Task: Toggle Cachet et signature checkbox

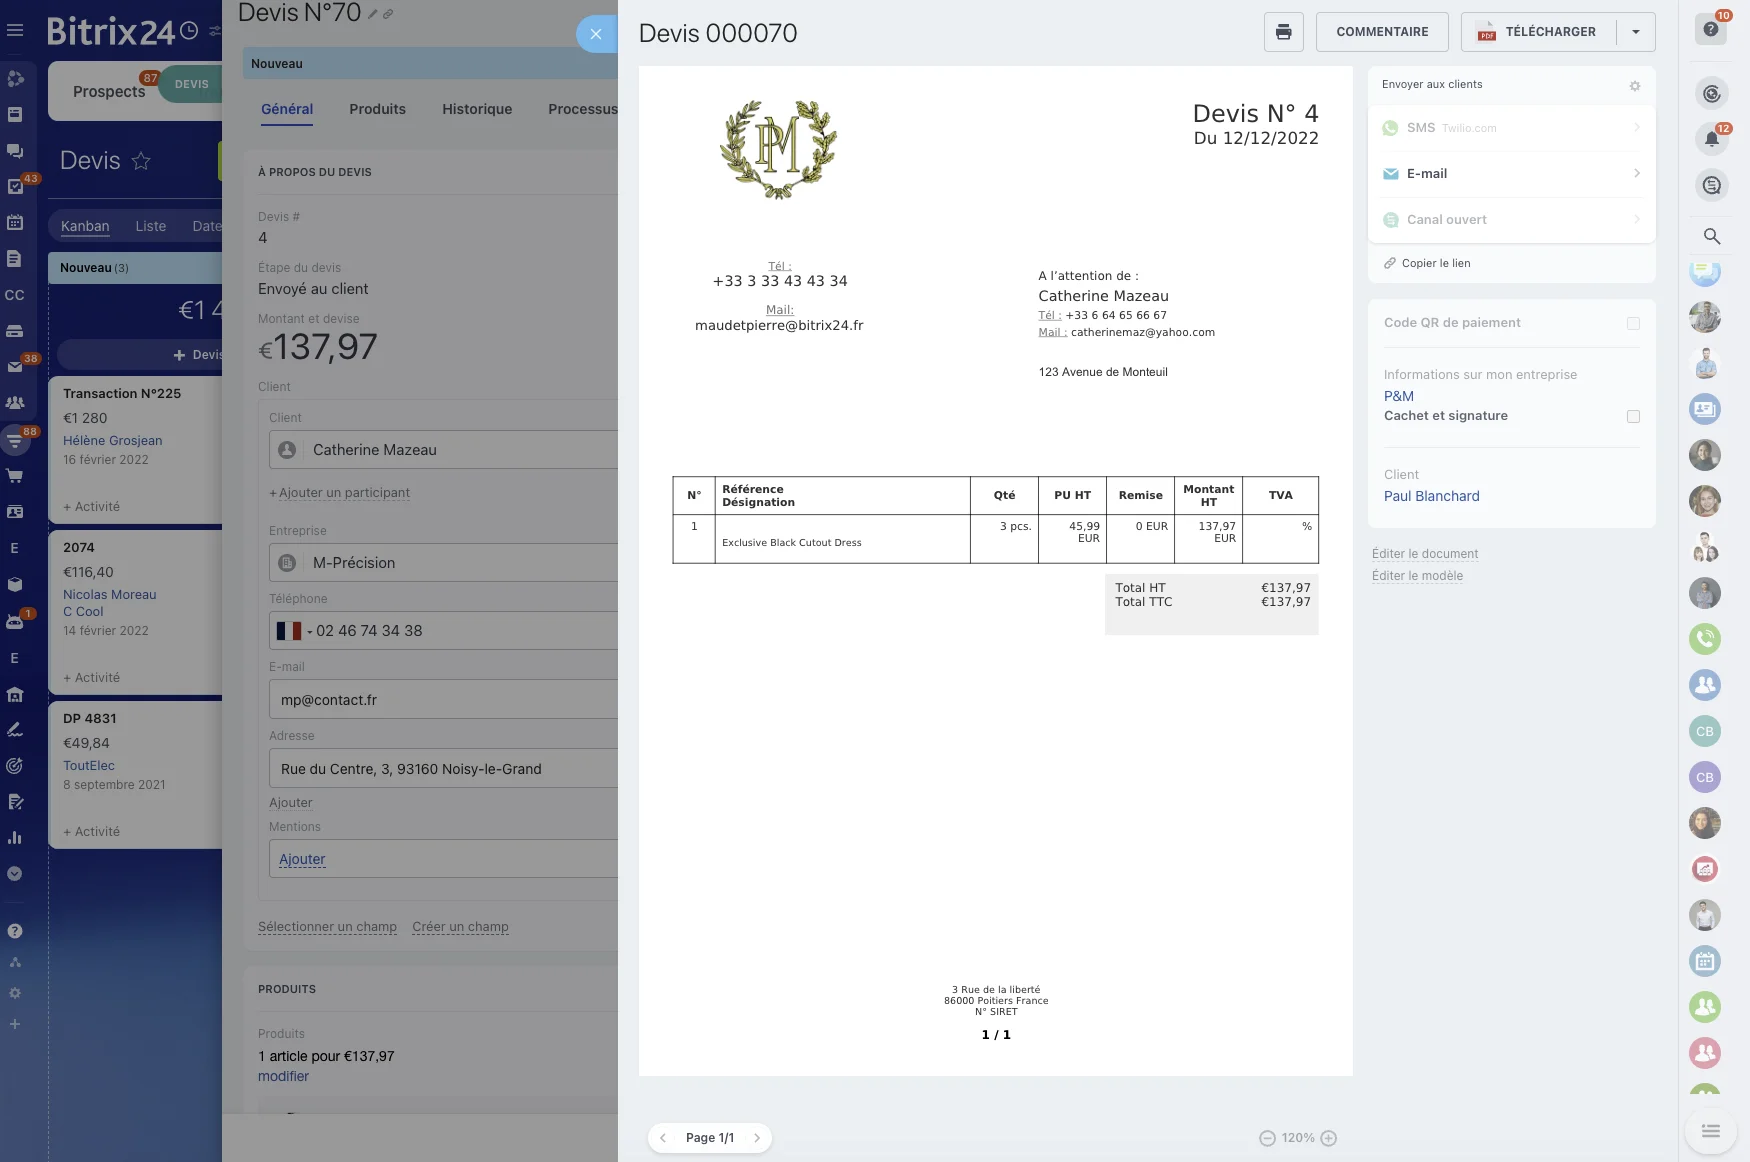Action: pyautogui.click(x=1633, y=416)
